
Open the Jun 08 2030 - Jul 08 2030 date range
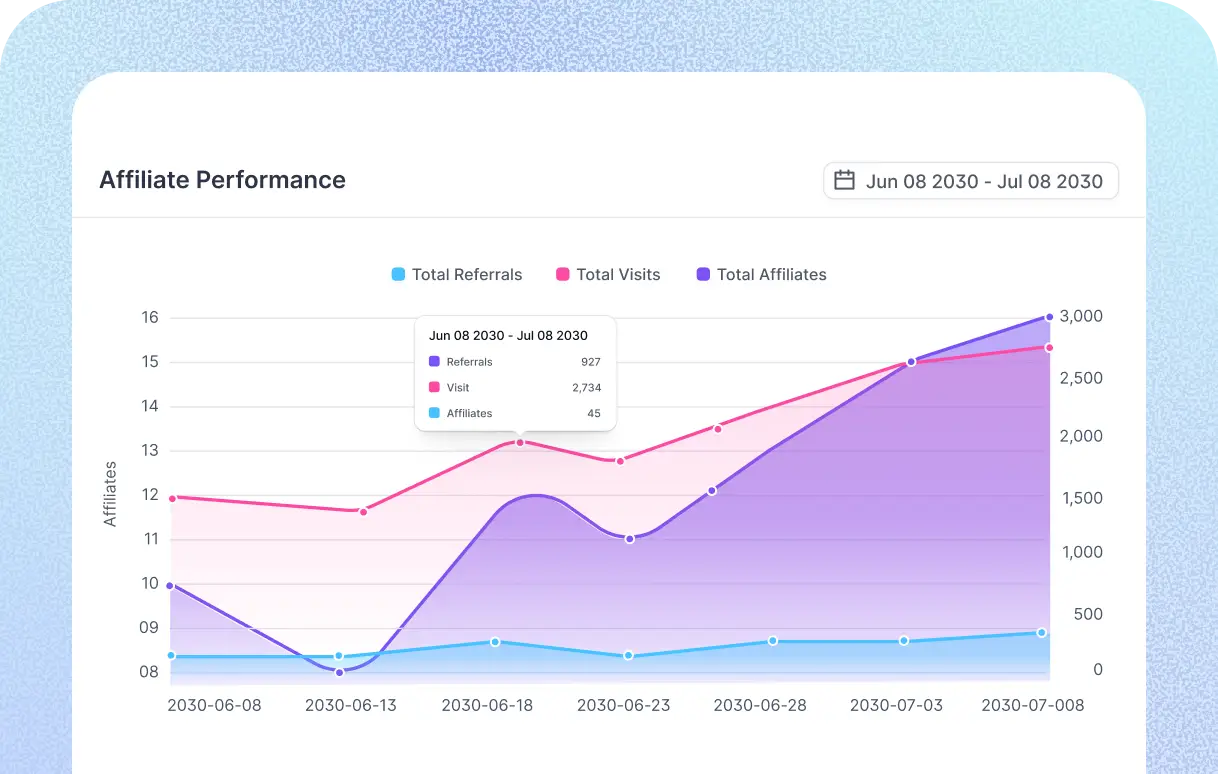coord(983,182)
